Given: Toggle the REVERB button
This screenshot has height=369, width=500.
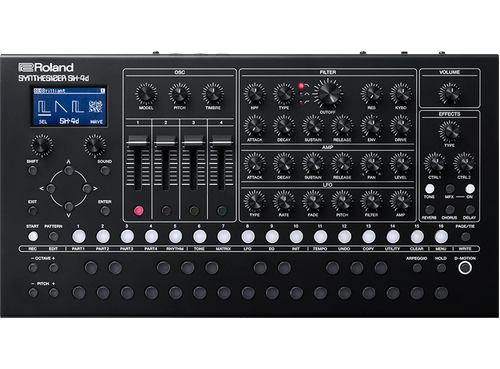Looking at the screenshot, I should pos(430,209).
